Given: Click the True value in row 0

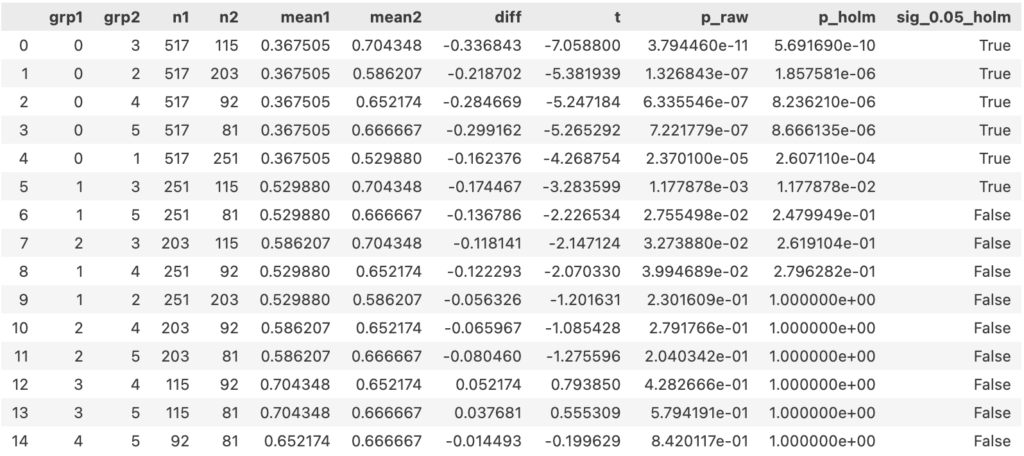Looking at the screenshot, I should pyautogui.click(x=995, y=45).
